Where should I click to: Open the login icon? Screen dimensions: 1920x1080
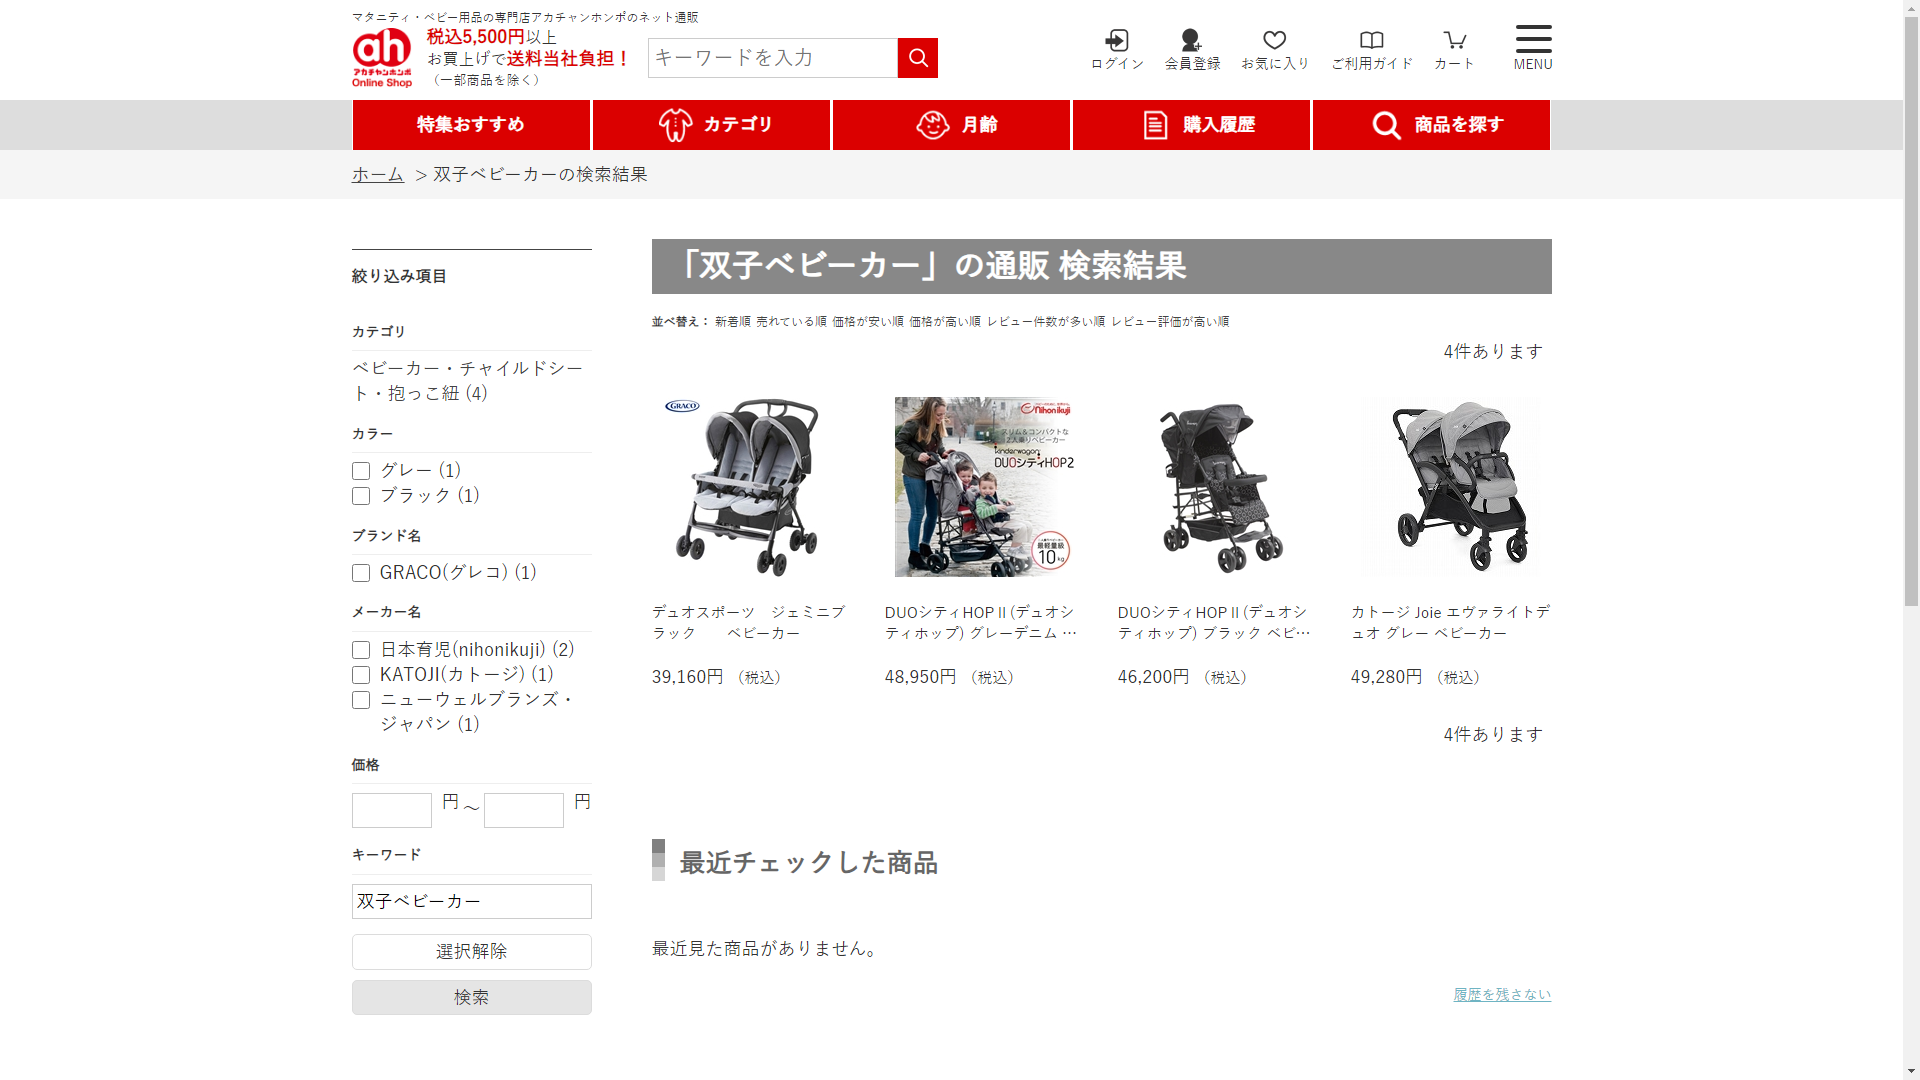point(1116,41)
